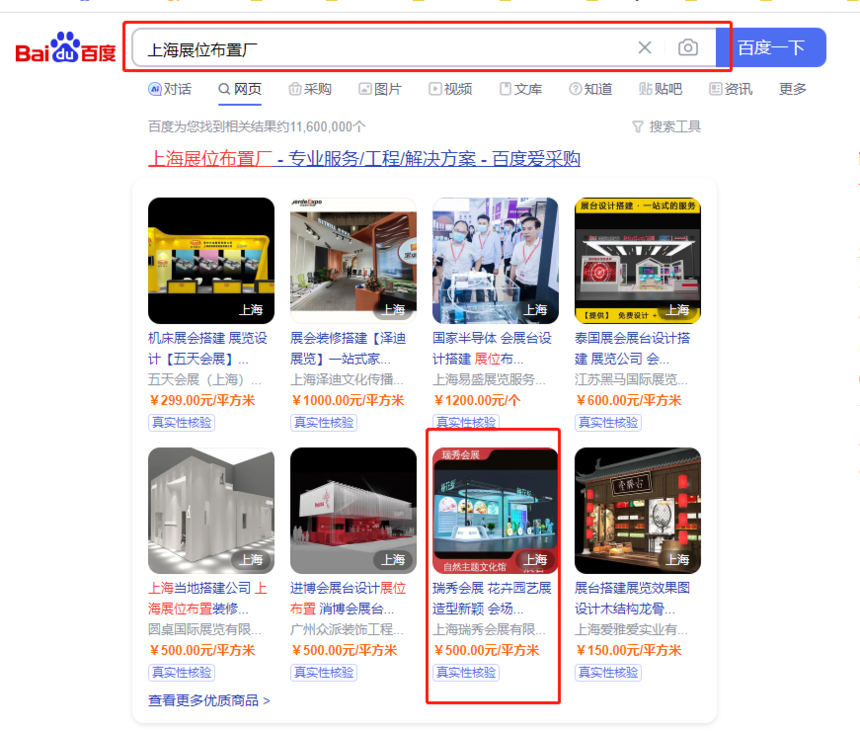Open 展台搭建展览效果图 listing title
The image size is (860, 732).
pyautogui.click(x=632, y=598)
